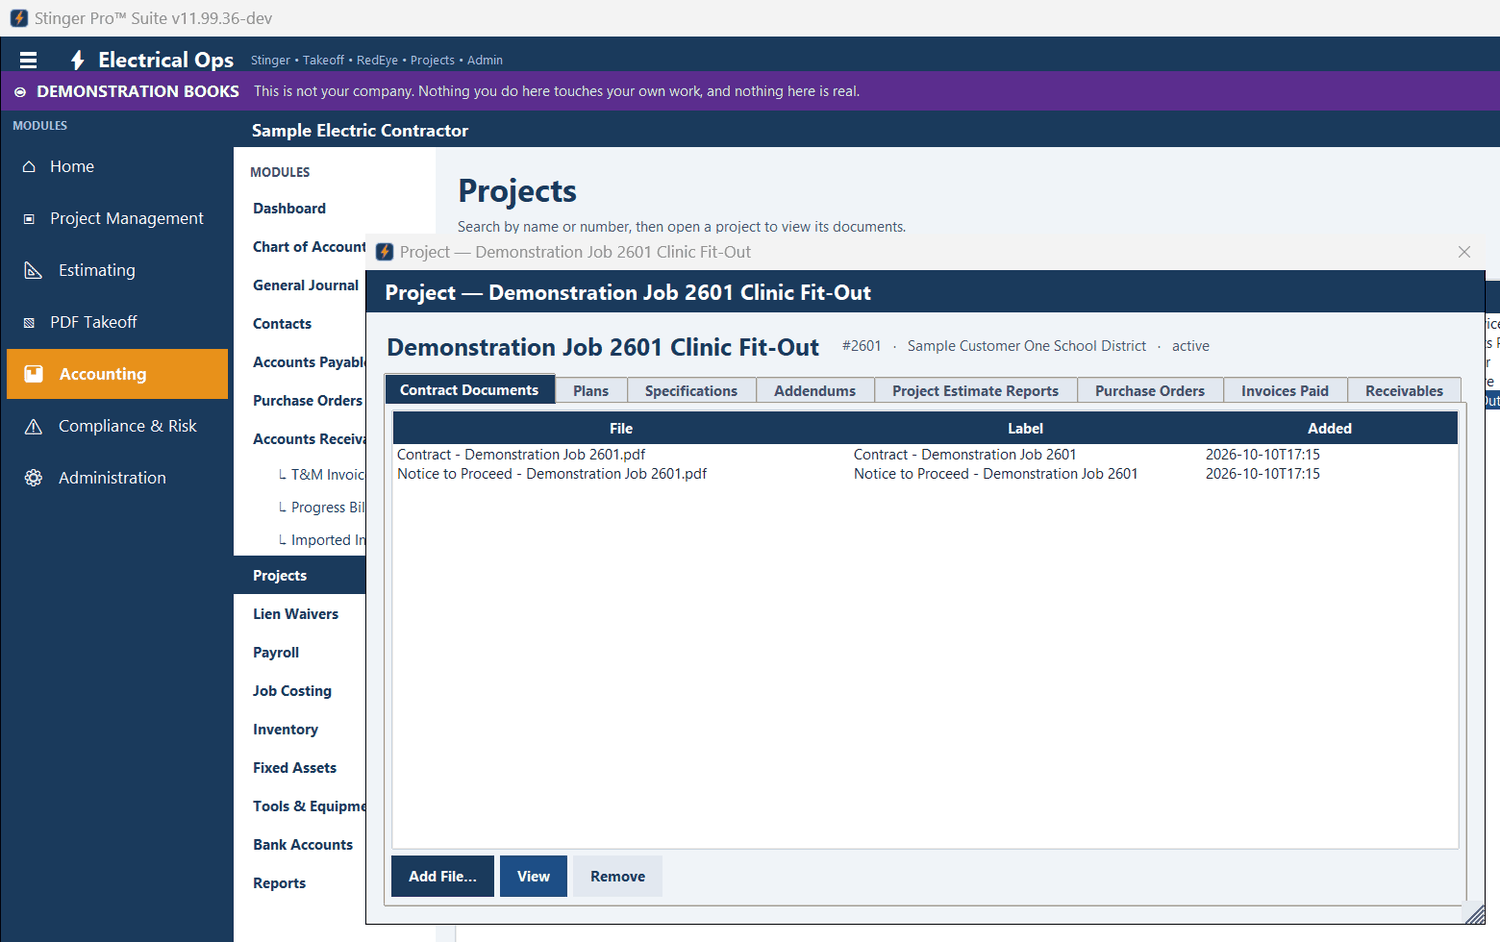Click the Estimating ruler icon
This screenshot has height=942, width=1500.
[x=33, y=271]
